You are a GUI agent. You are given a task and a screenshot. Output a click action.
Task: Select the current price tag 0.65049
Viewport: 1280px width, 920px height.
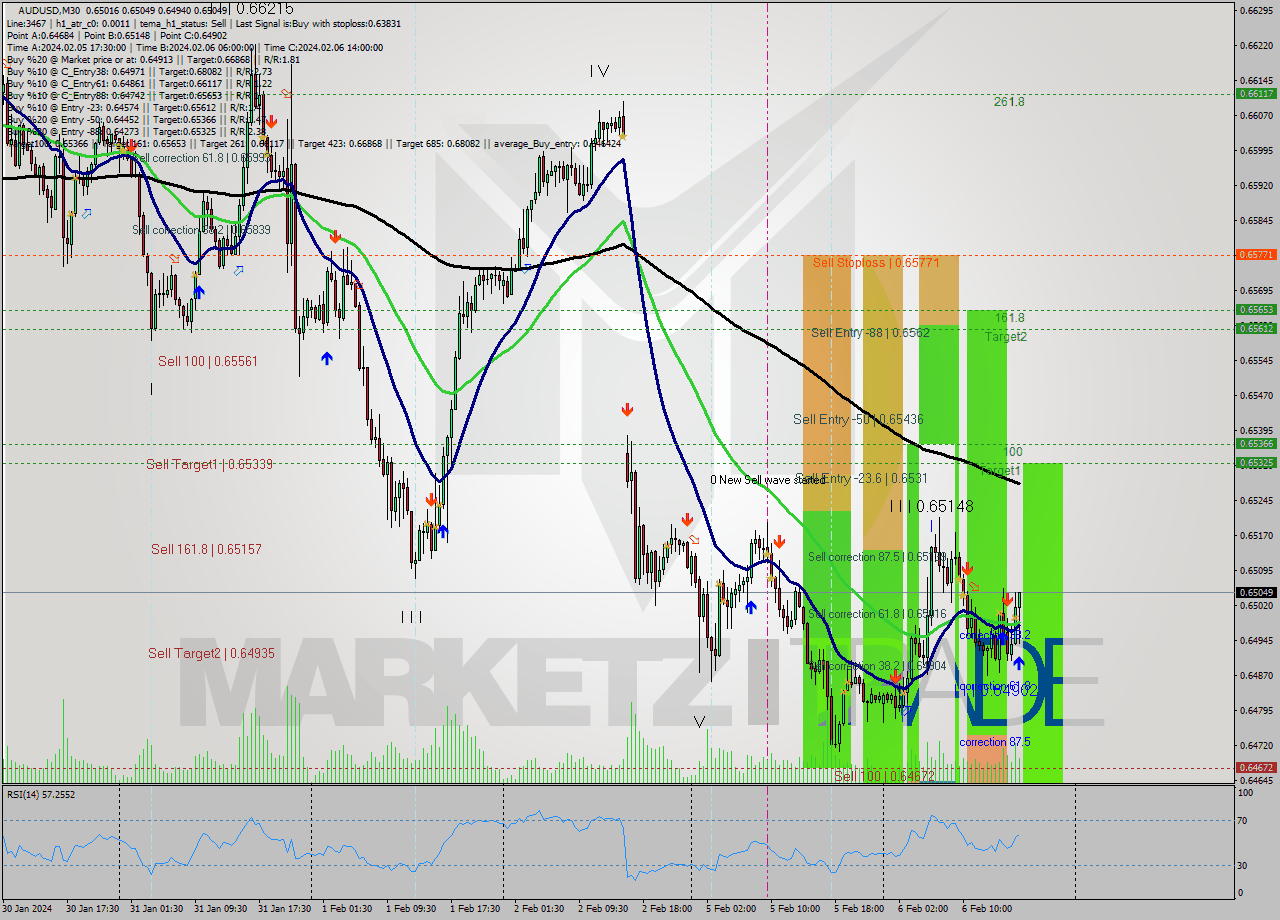(x=1256, y=592)
